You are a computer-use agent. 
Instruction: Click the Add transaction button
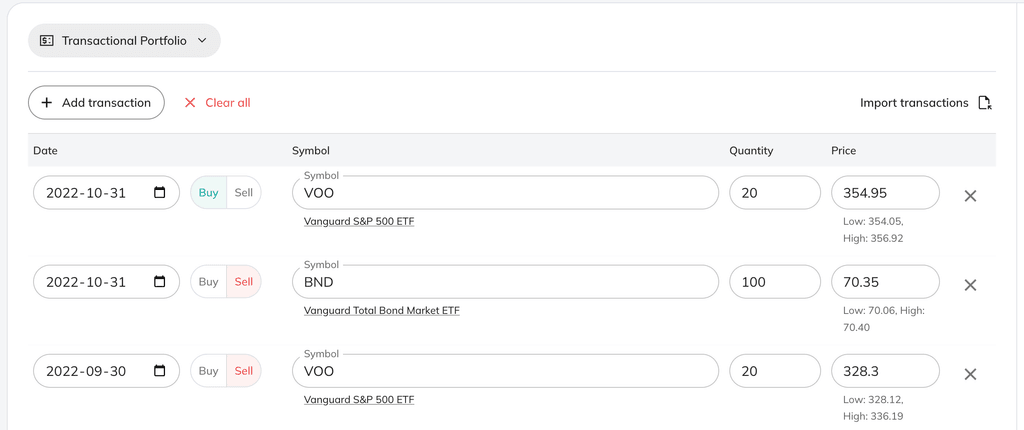(x=96, y=103)
